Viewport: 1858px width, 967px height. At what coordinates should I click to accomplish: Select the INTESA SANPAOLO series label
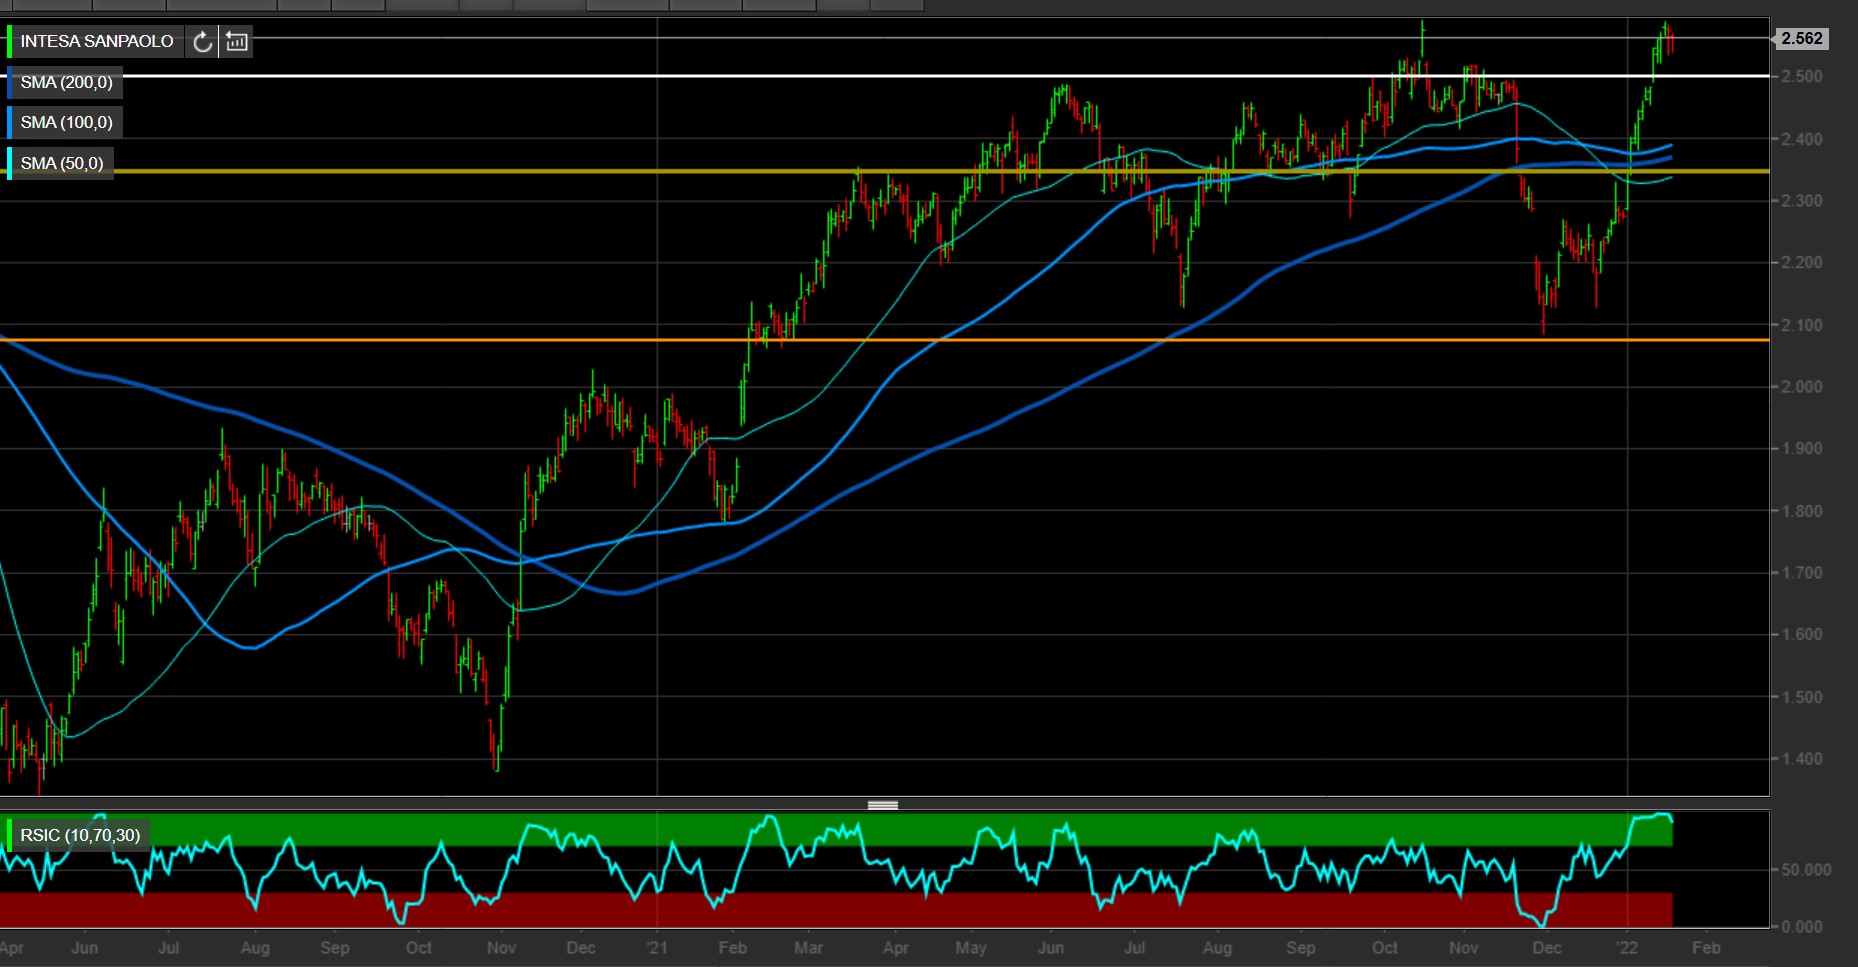coord(97,41)
